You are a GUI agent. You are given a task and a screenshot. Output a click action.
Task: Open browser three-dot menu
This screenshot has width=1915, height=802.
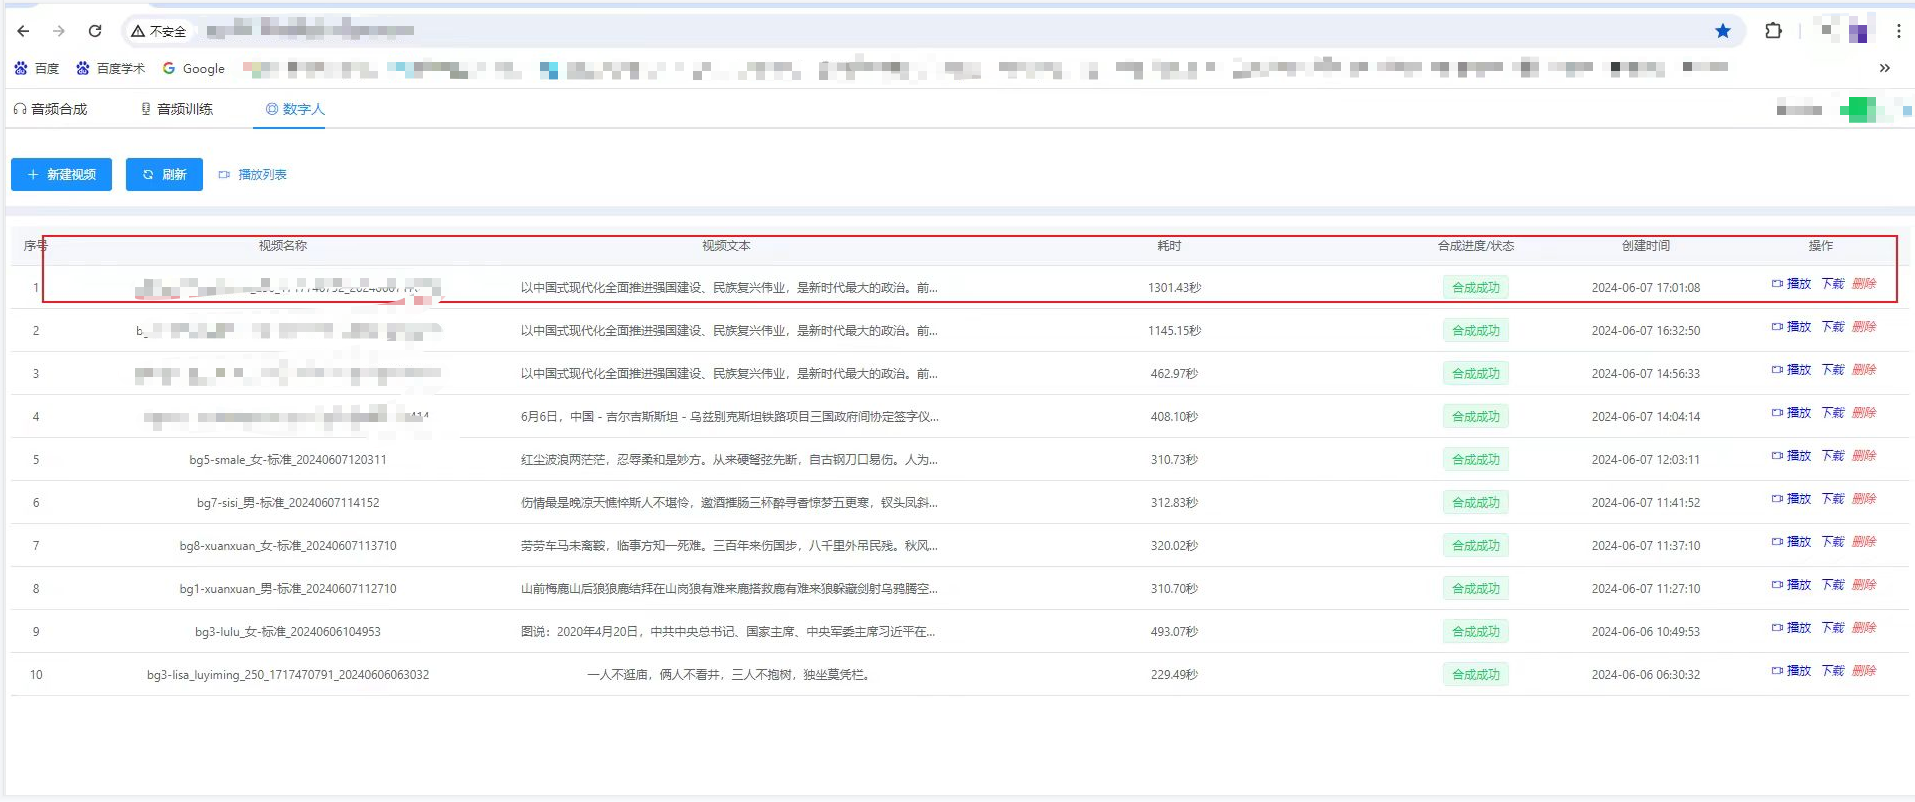1898,31
